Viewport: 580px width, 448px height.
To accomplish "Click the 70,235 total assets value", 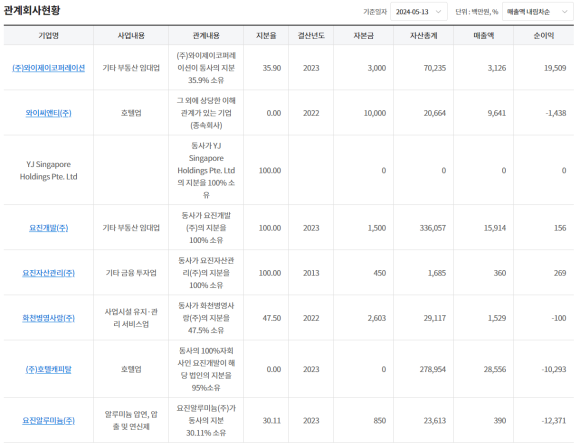I will tap(435, 68).
